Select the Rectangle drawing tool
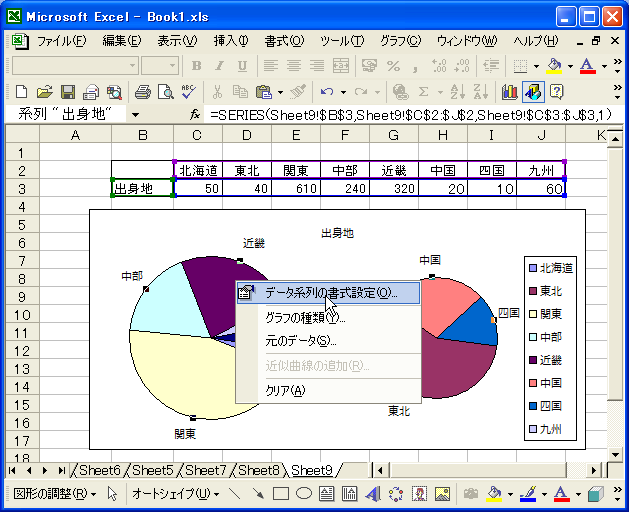Screen dimensions: 629x512 (281, 494)
